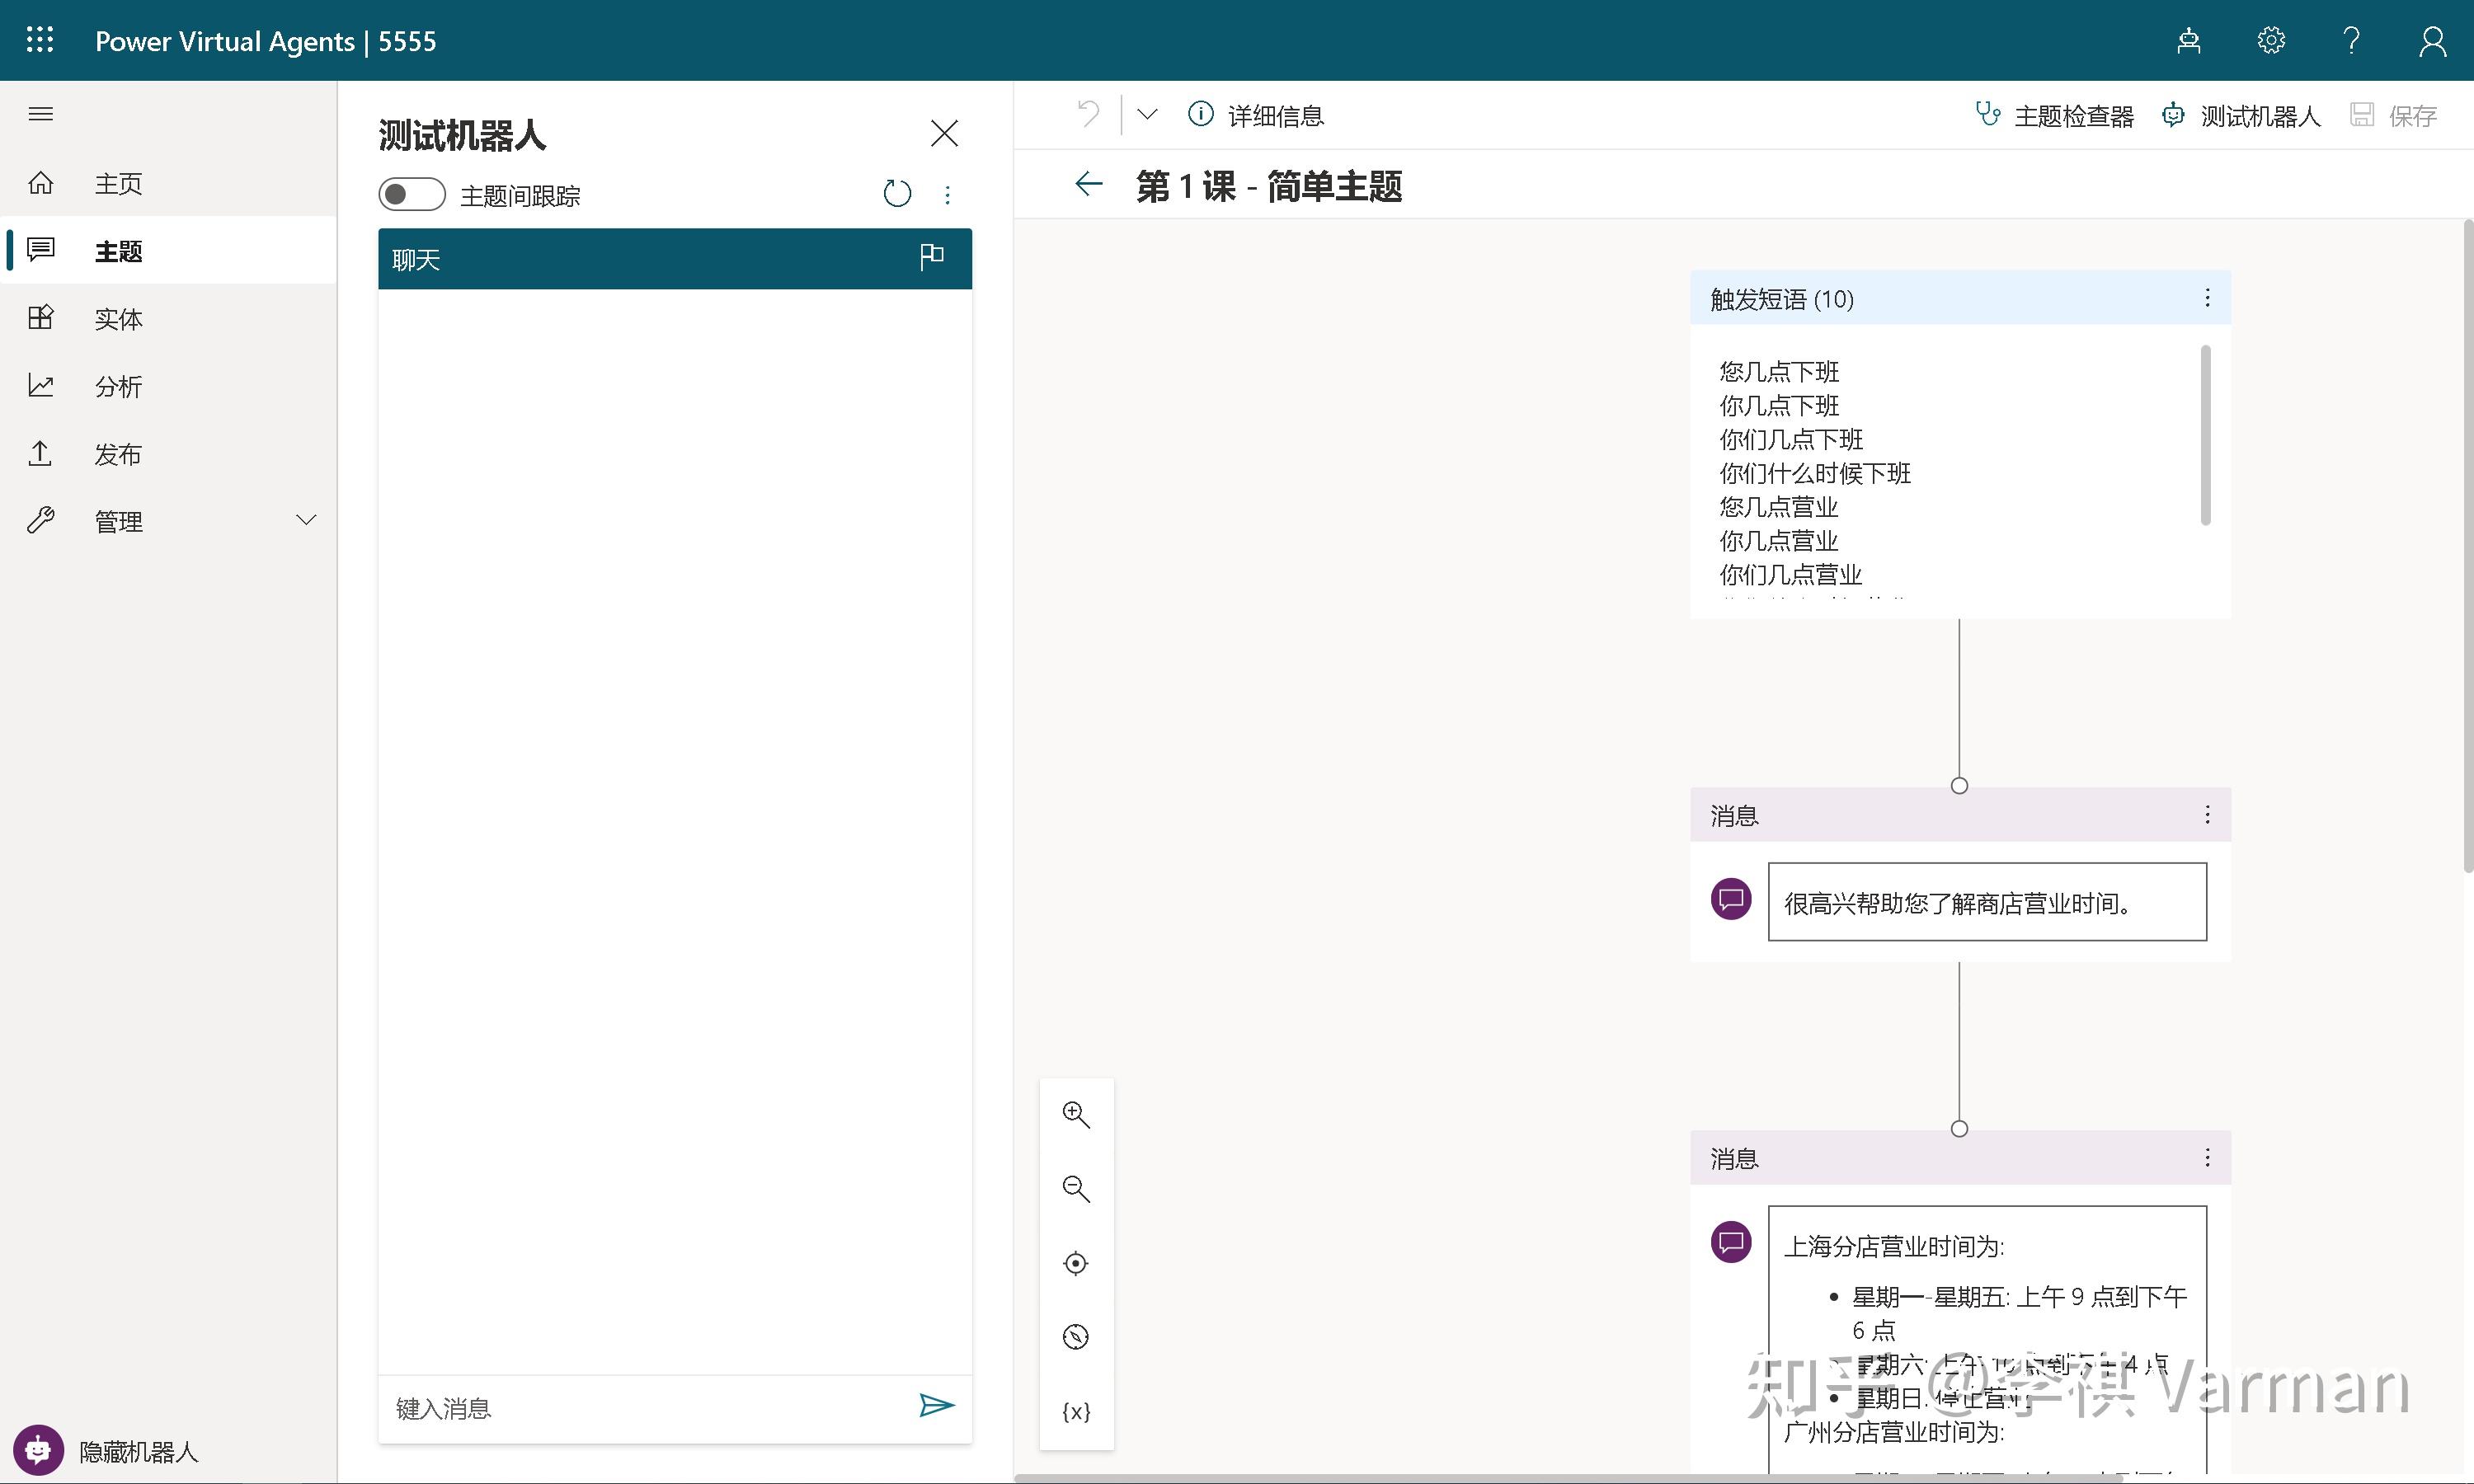Open the {x} variables panel
Screen dimensions: 2474x1484
tap(1076, 1412)
